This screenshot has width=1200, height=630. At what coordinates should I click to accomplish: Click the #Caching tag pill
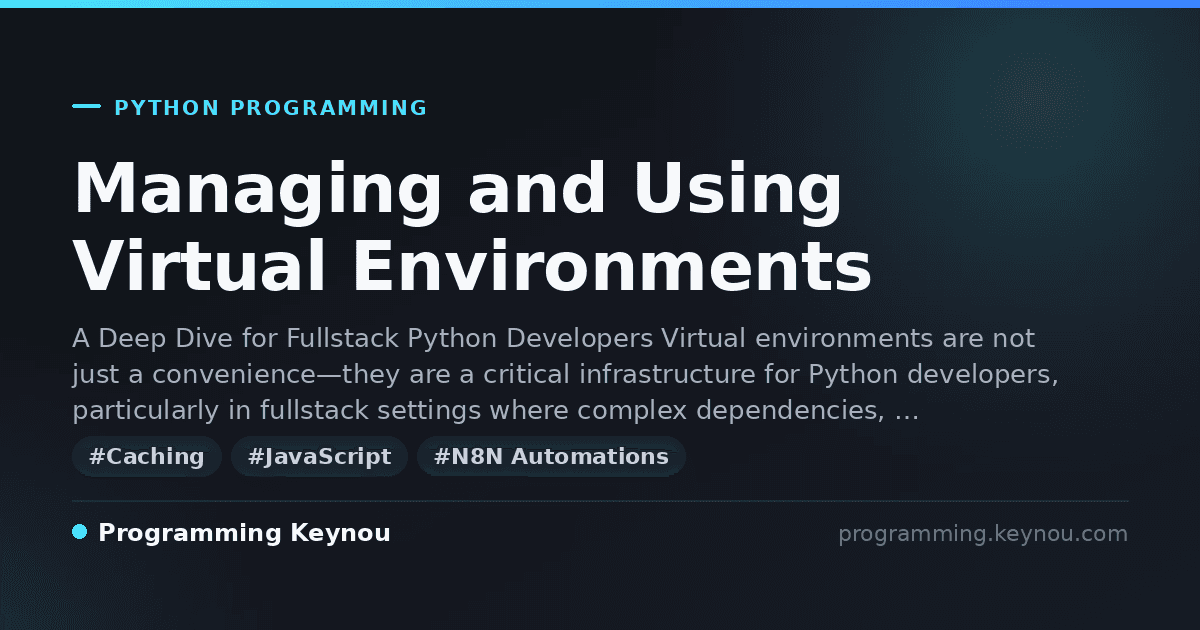[x=147, y=457]
